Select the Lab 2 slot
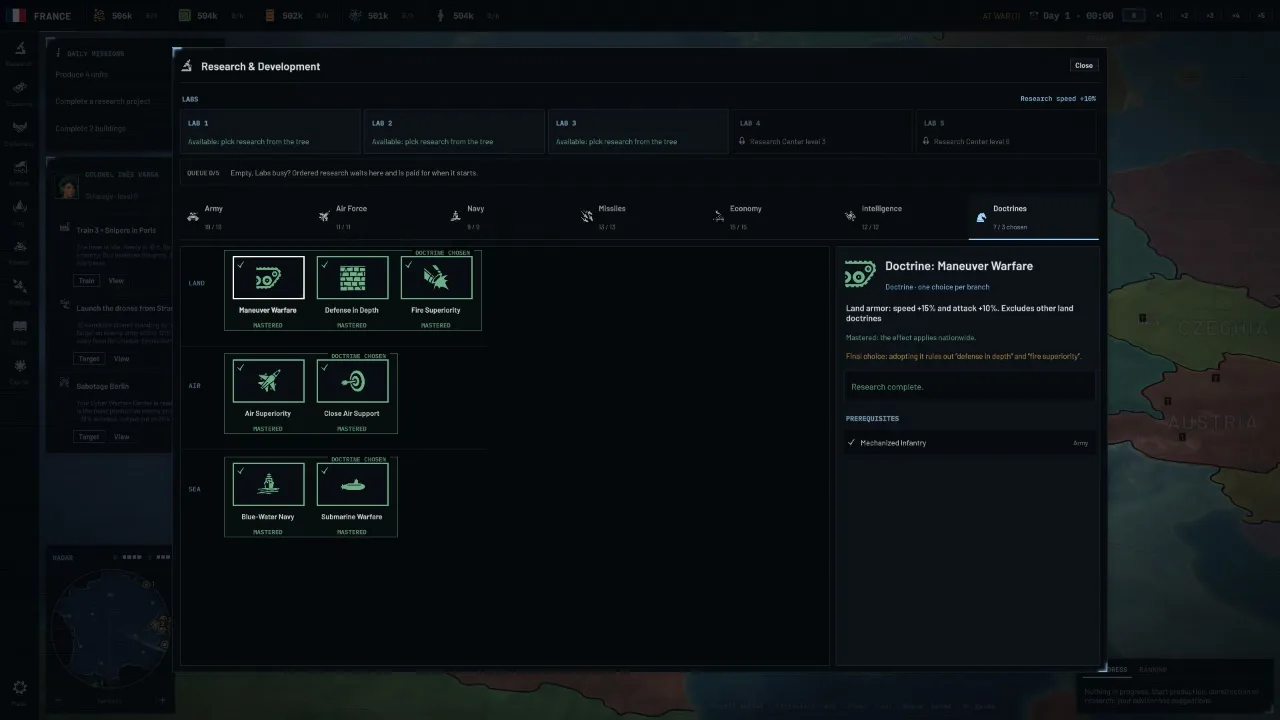This screenshot has width=1280, height=720. 454,132
